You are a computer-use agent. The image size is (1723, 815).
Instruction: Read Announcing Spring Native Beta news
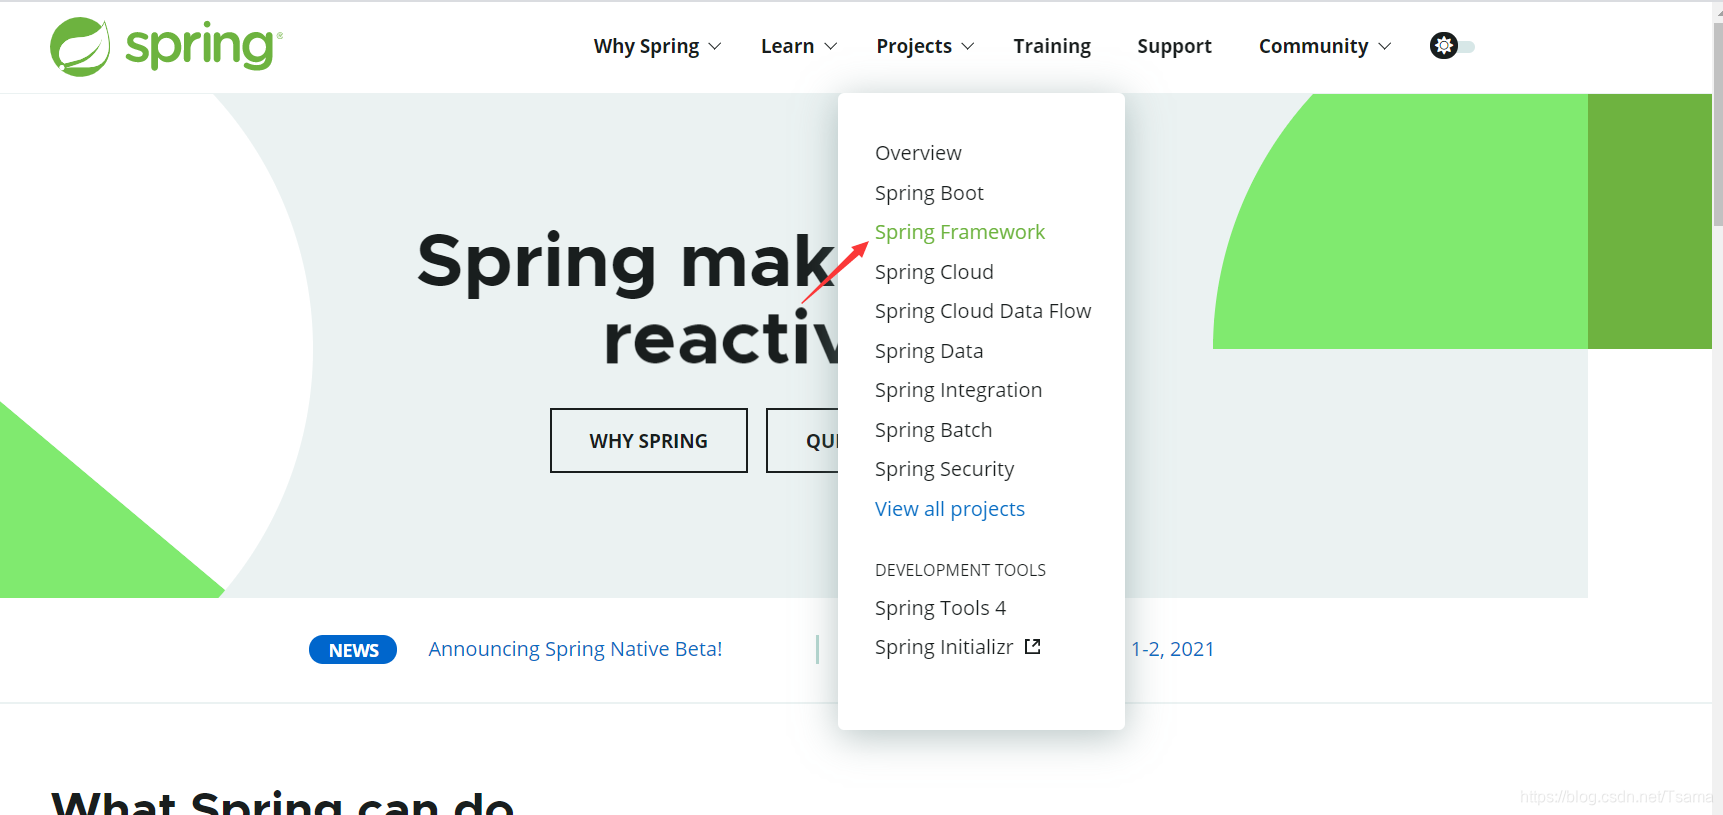point(575,649)
